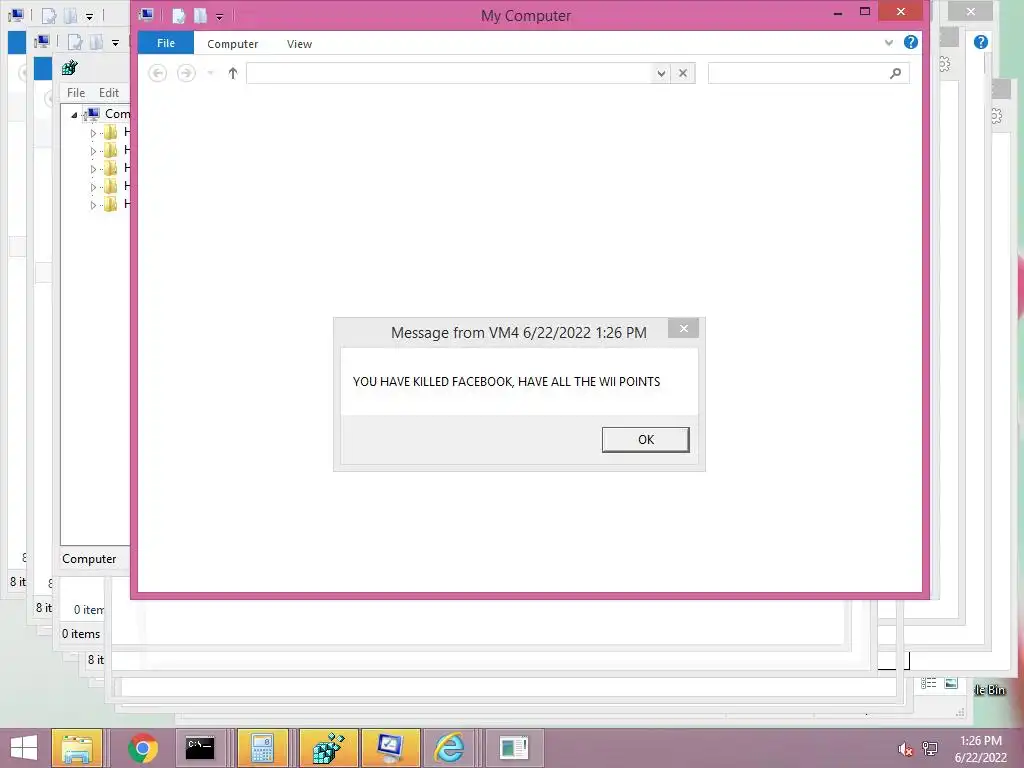The width and height of the screenshot is (1024, 768).
Task: Click New folder icon in rearmost Explorer title bar
Action: 70,16
